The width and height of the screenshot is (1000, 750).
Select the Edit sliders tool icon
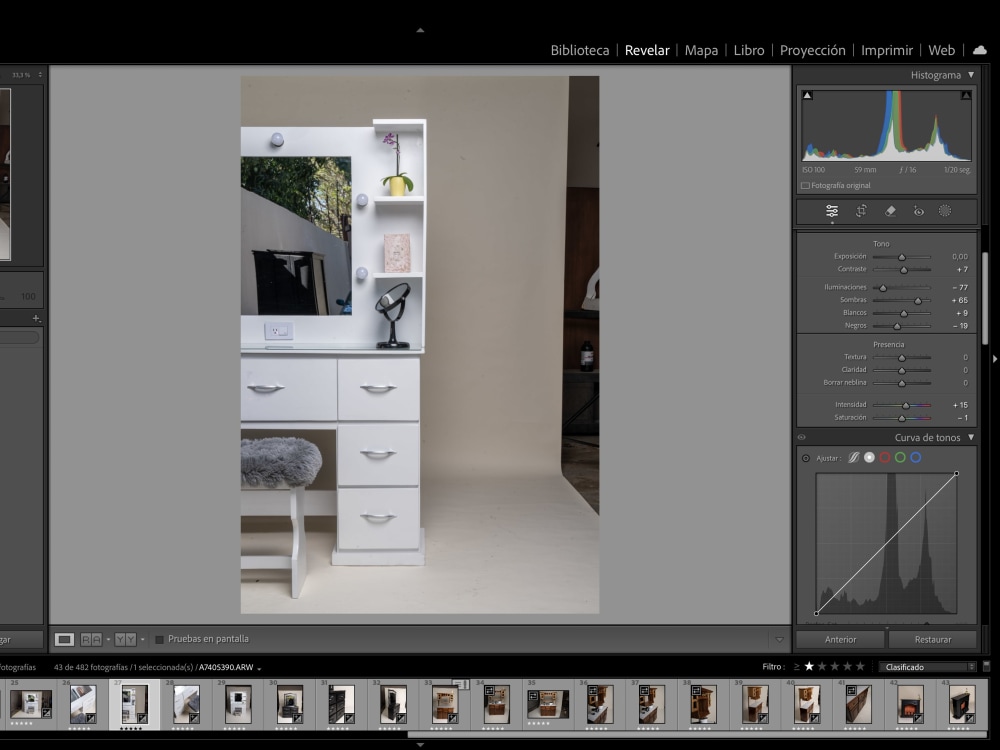tap(832, 211)
